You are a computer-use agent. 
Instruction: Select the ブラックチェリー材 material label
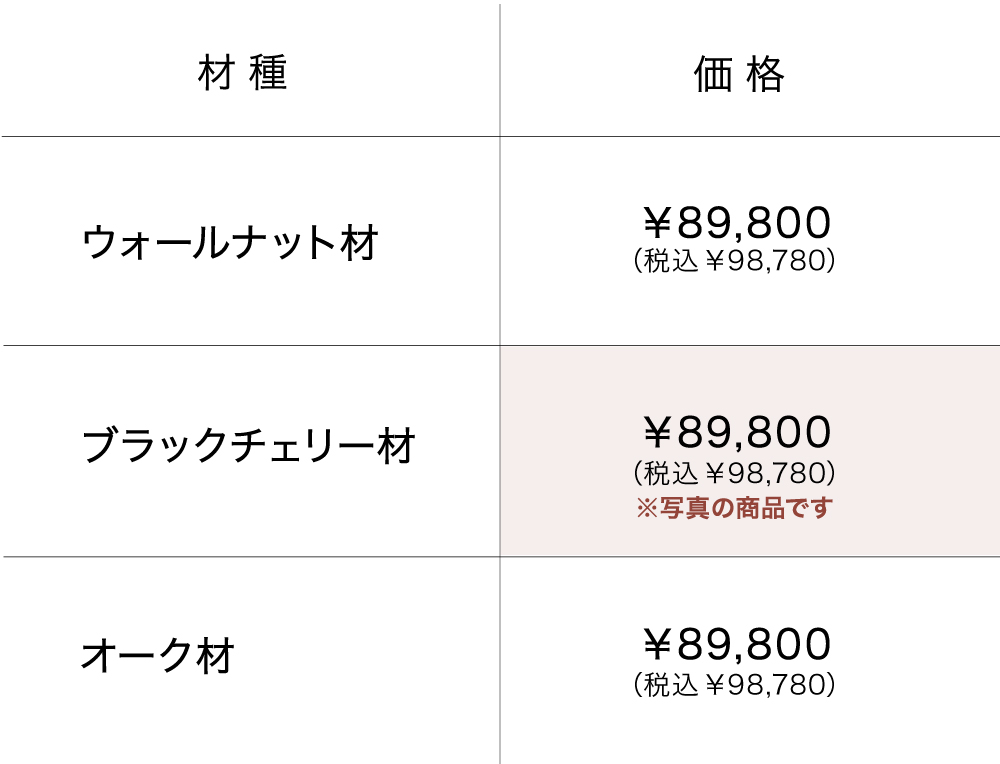tap(248, 446)
